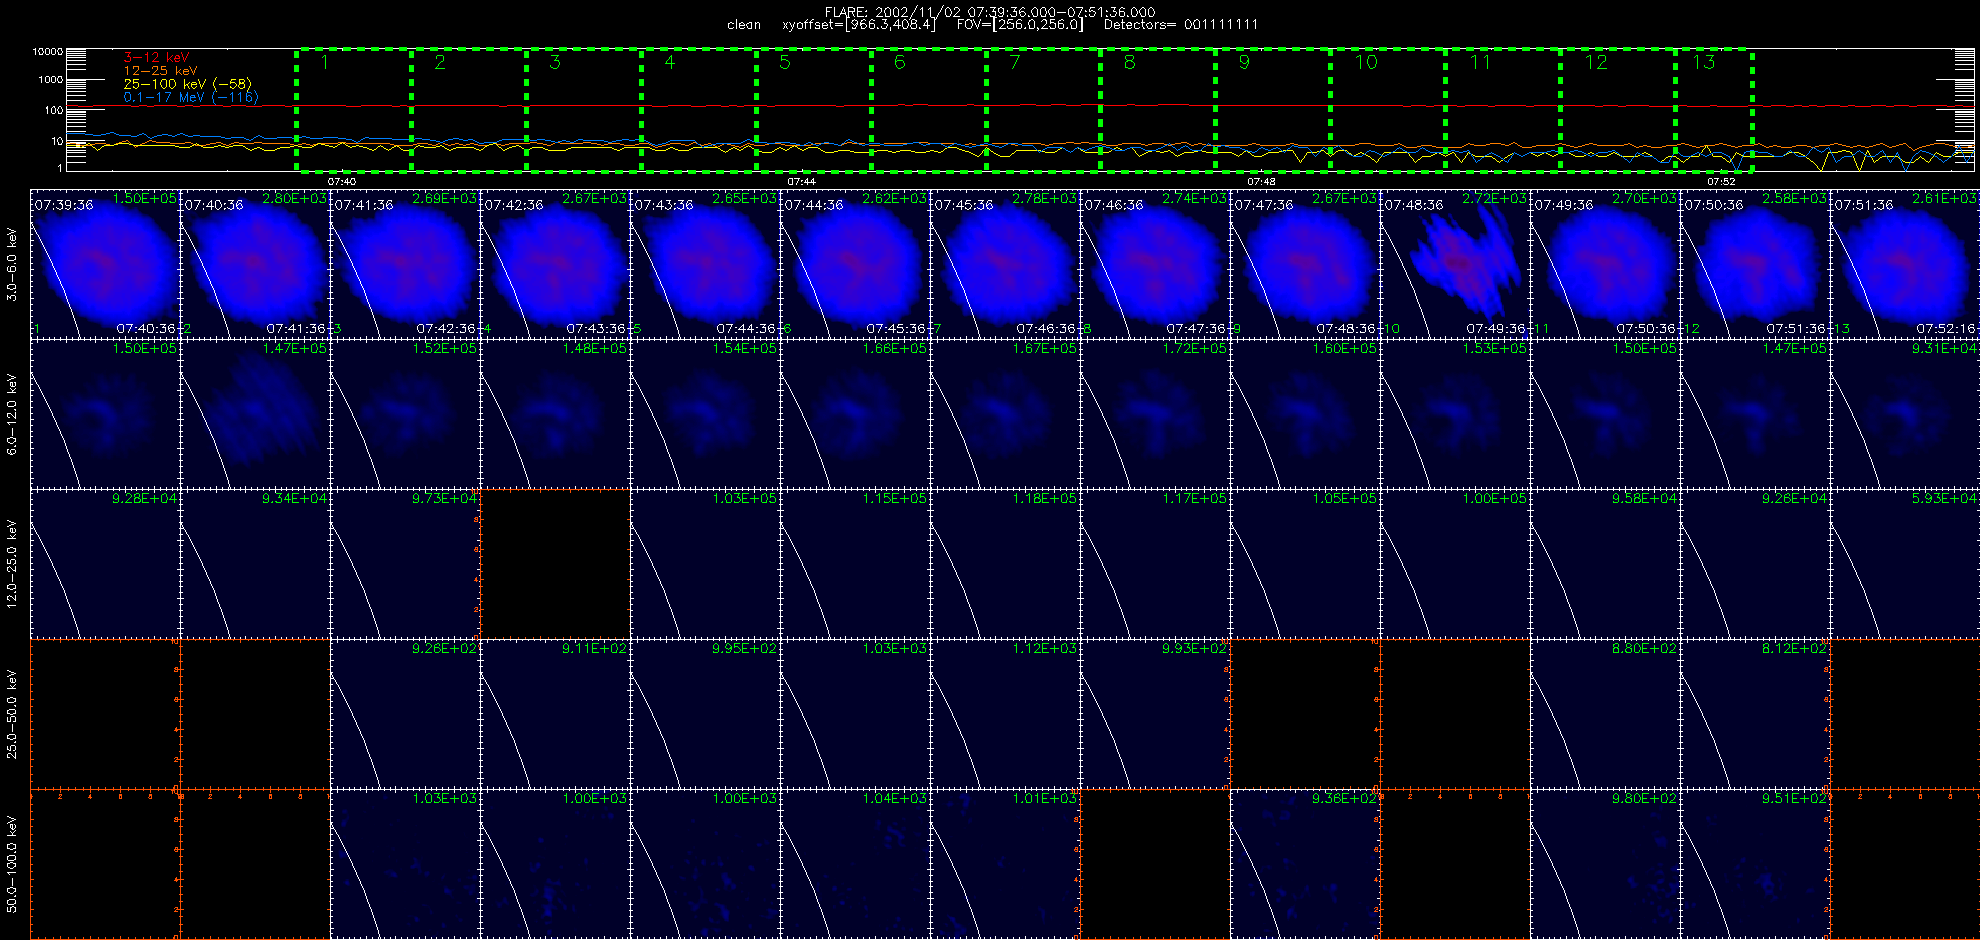Screen dimensions: 1980x940
Task: Open the 50-100 keV image labeled 1.04E+03
Action: pyautogui.click(x=855, y=863)
